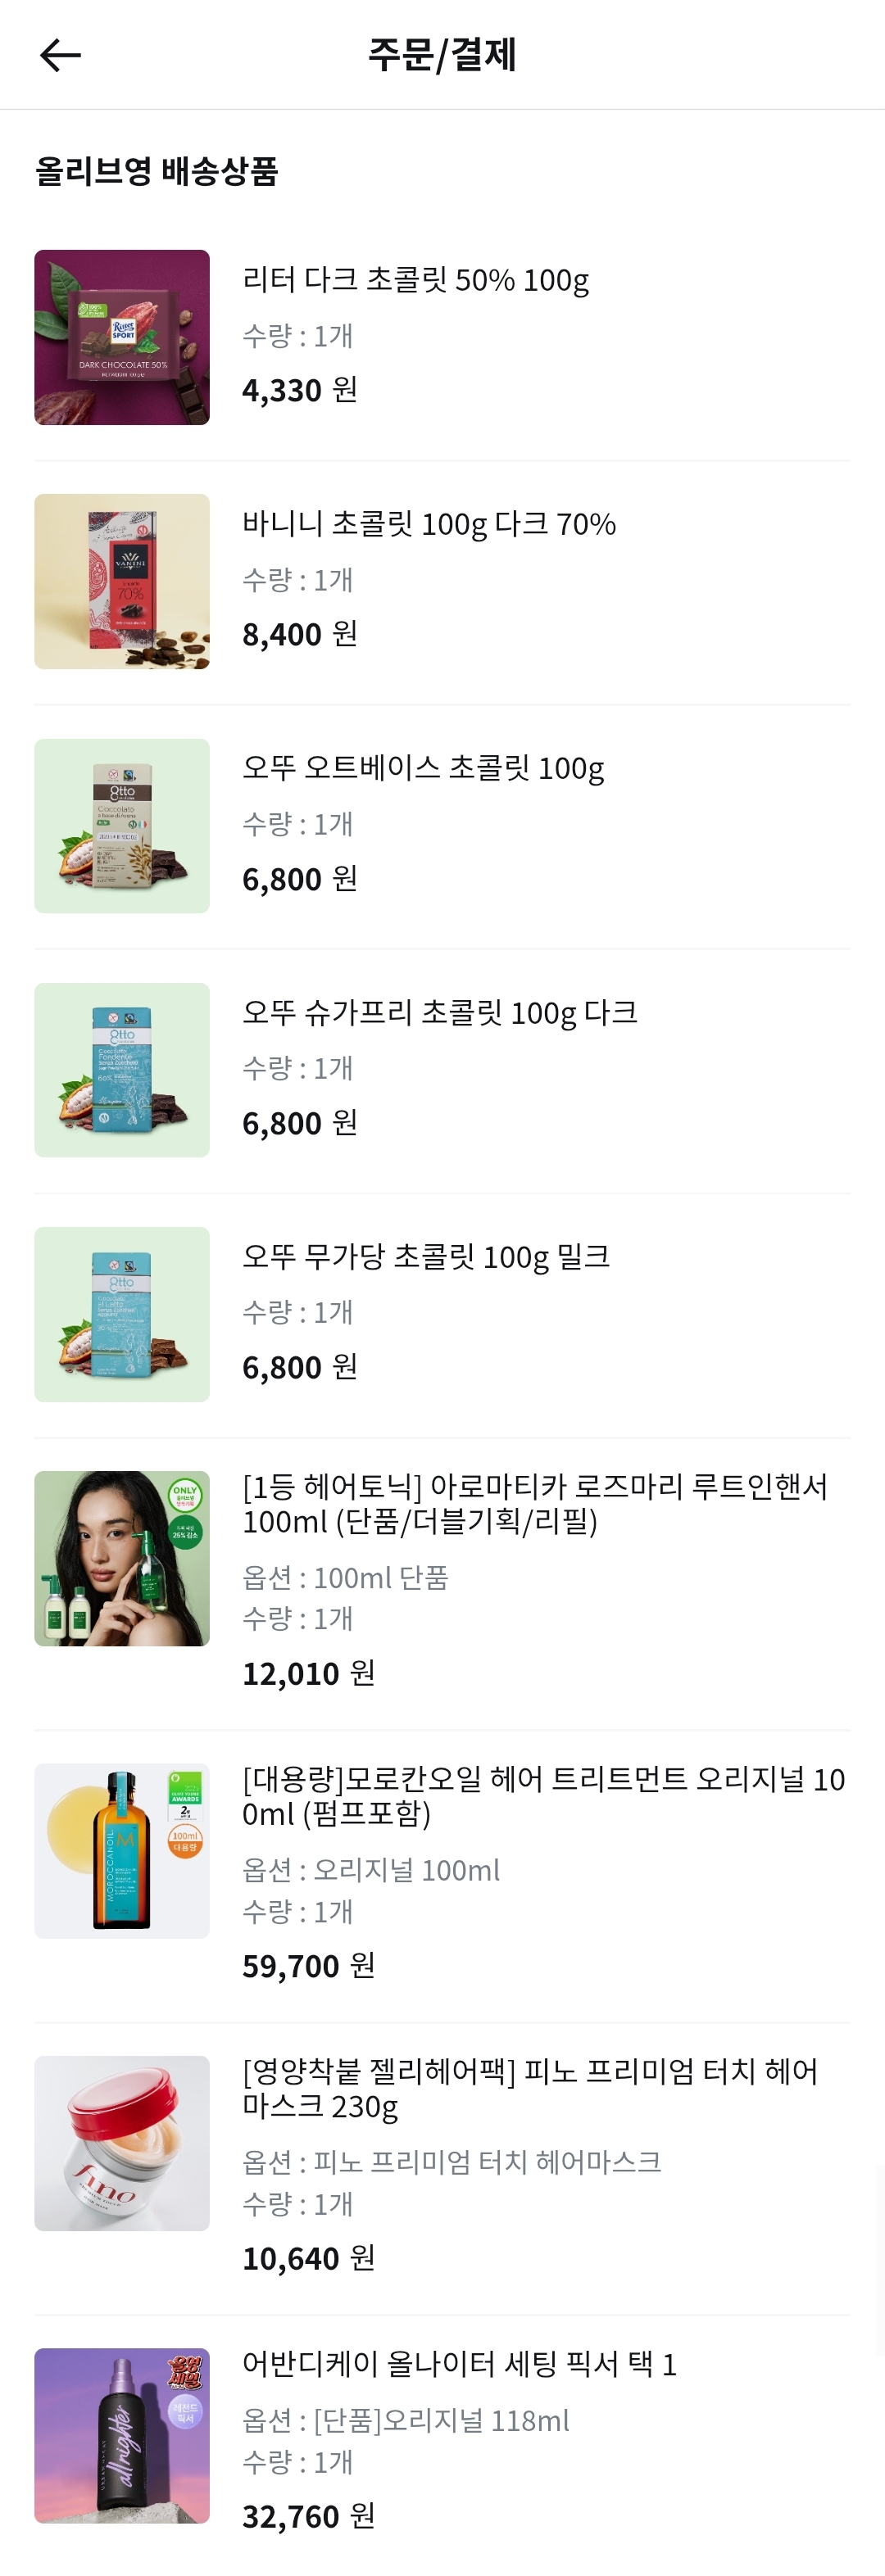Tap the 바니니 초콜릿 100g 다크 70% title
885x2576 pixels.
429,523
